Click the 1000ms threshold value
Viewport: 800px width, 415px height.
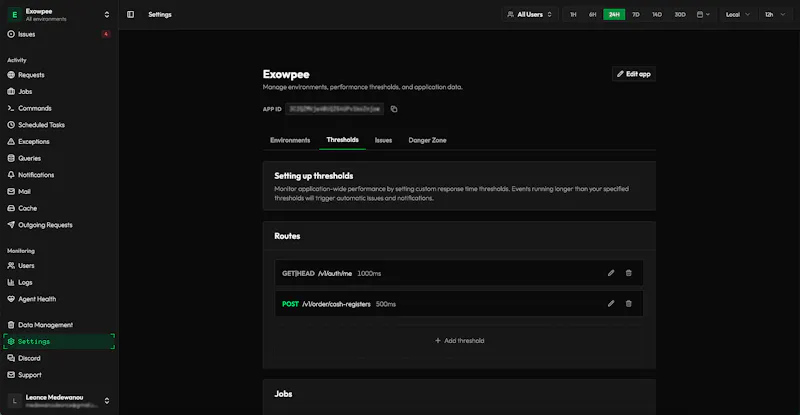coord(369,274)
